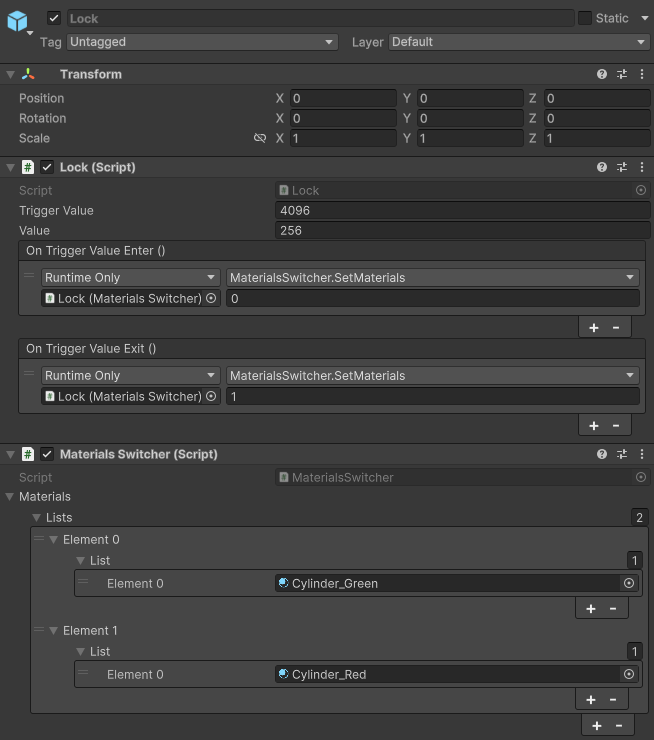
Task: Add a listener to On Trigger Value Enter
Action: [x=594, y=328]
